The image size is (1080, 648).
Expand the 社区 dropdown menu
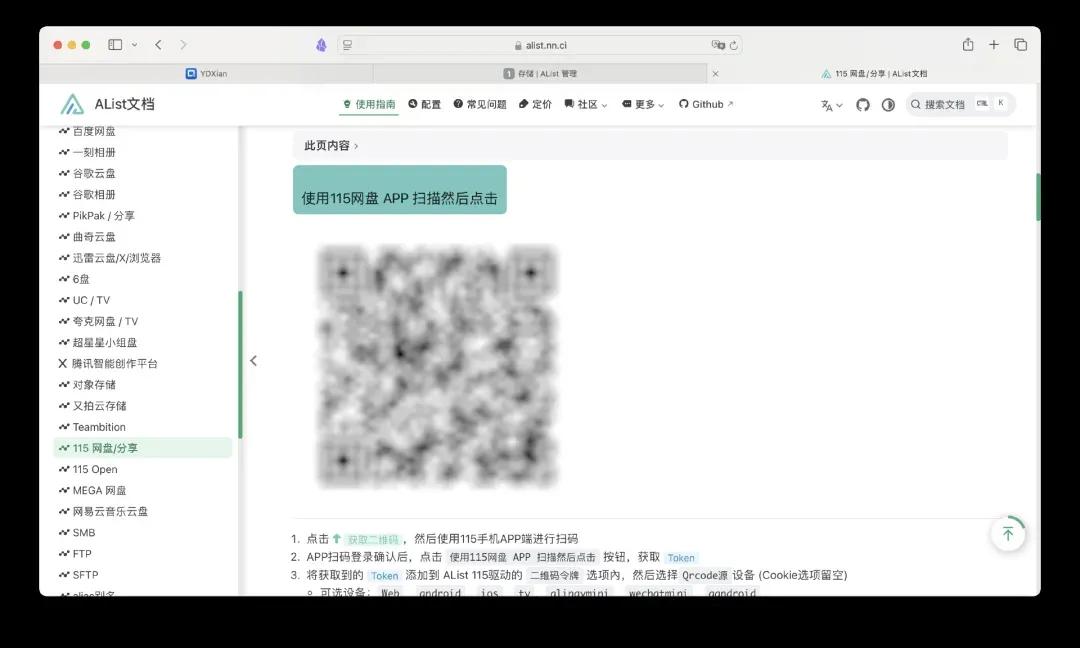coord(586,104)
